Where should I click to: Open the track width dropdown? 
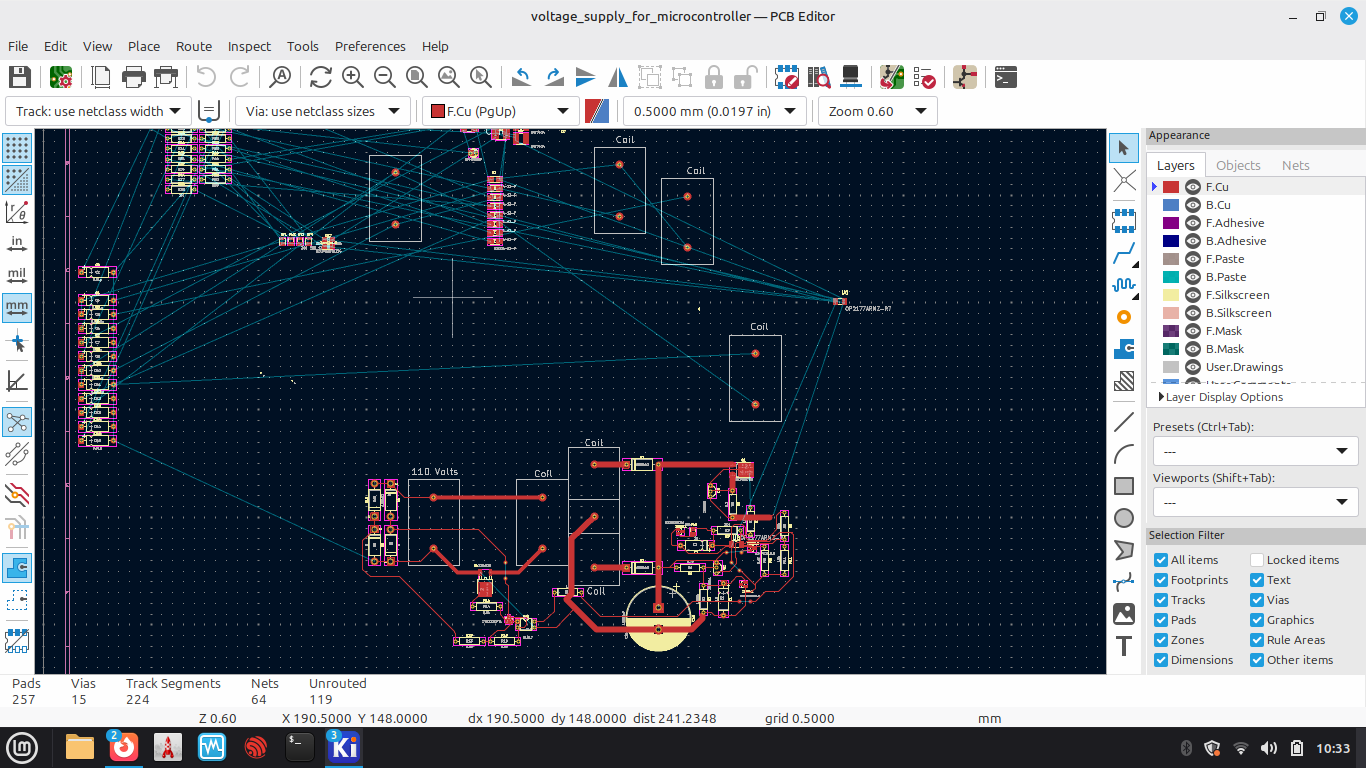98,111
